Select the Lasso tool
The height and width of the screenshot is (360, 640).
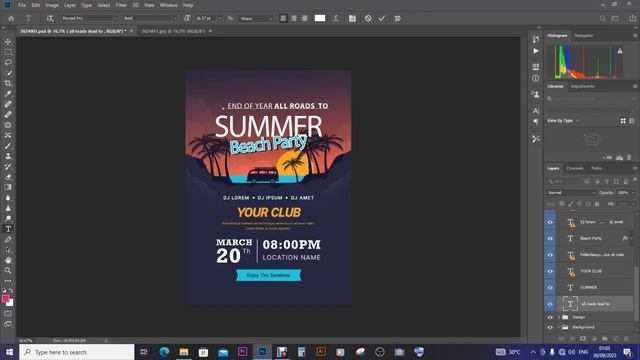click(x=8, y=62)
